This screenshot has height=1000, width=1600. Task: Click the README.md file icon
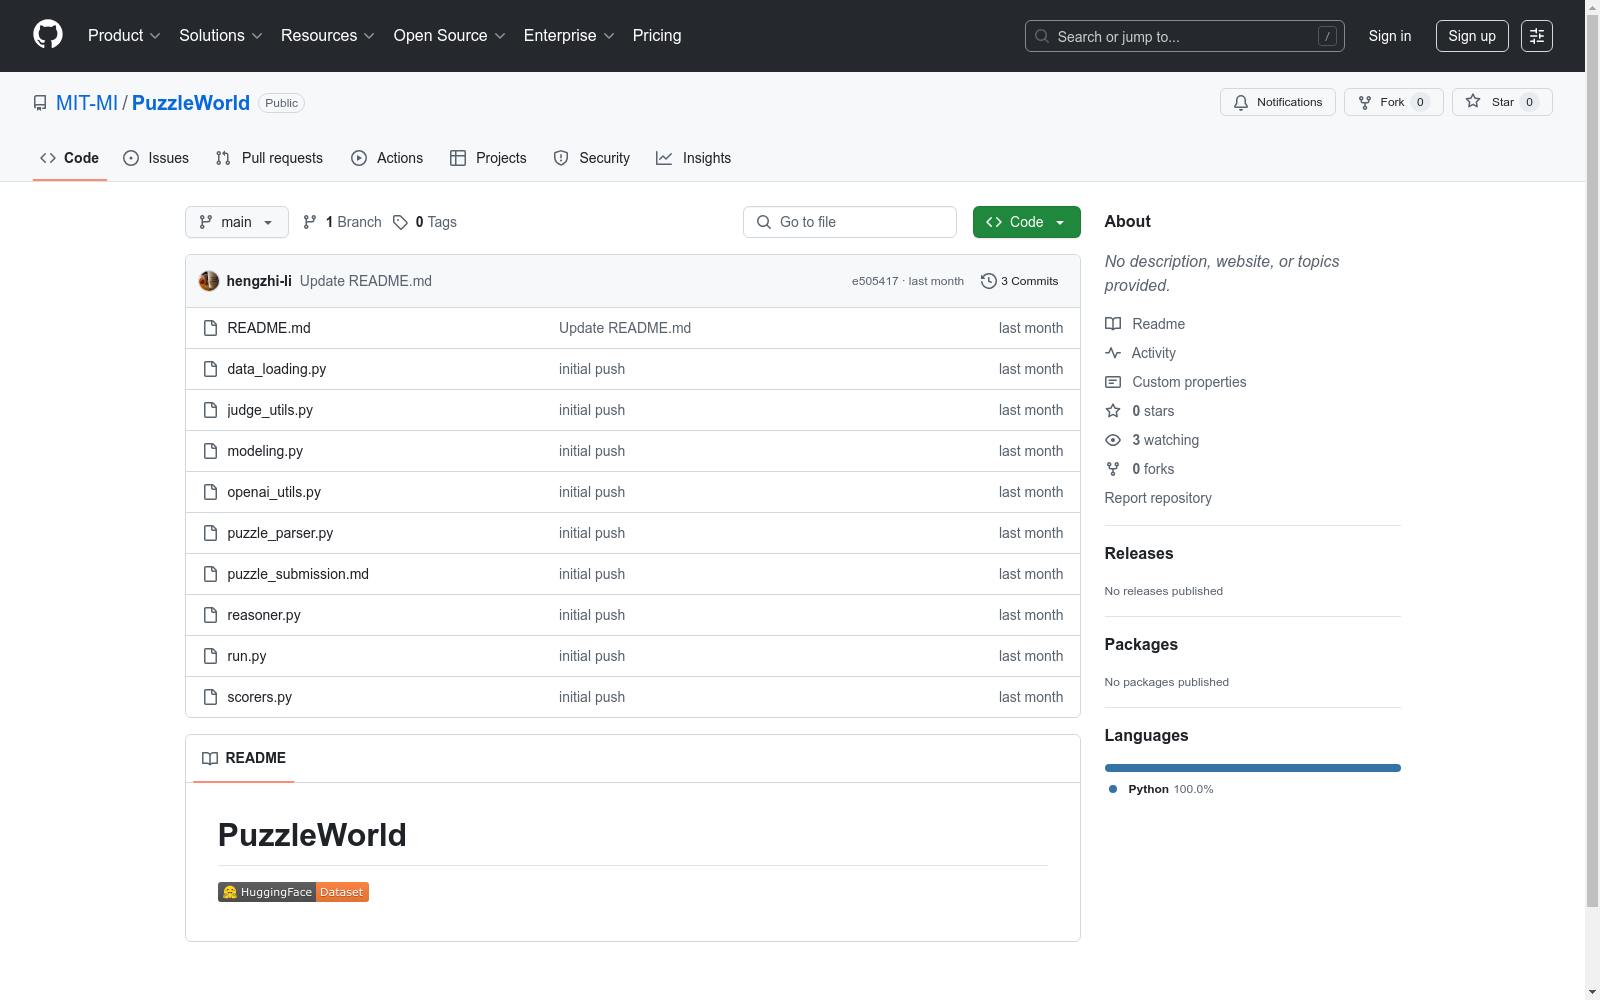[x=210, y=328]
